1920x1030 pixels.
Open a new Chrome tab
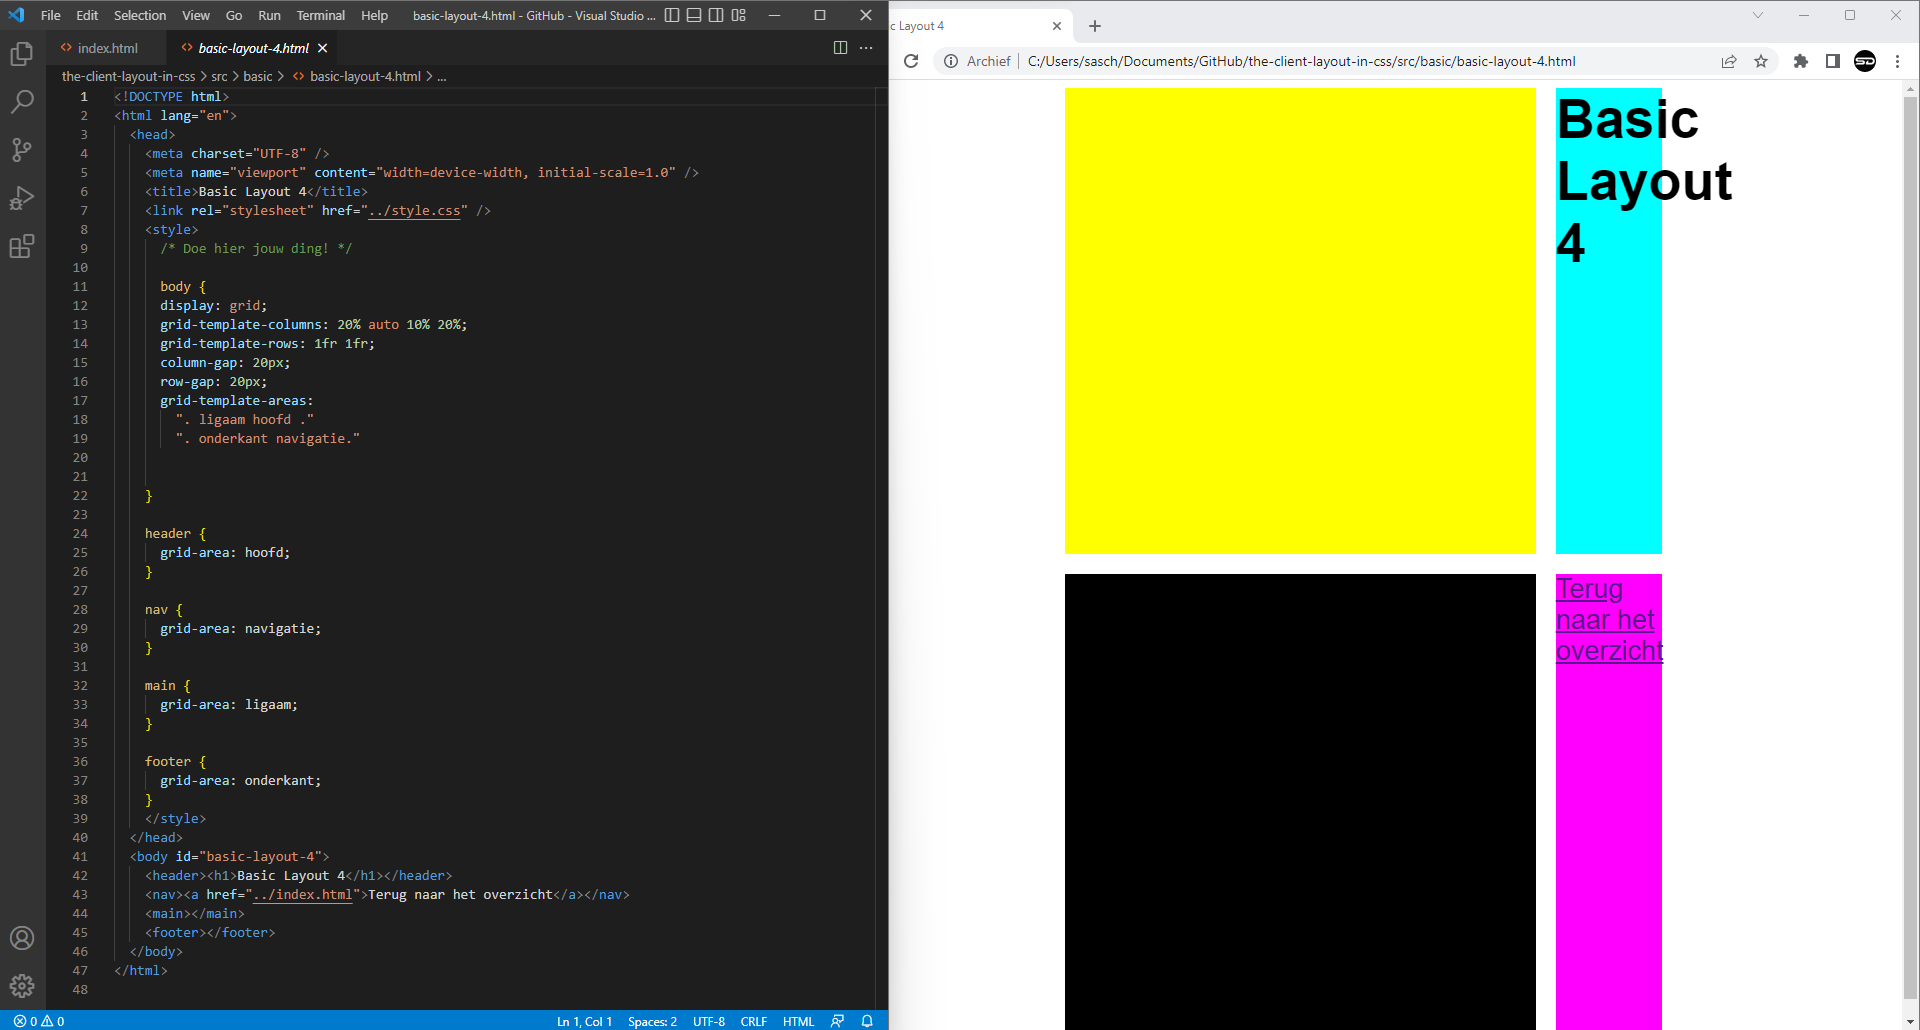pyautogui.click(x=1095, y=26)
